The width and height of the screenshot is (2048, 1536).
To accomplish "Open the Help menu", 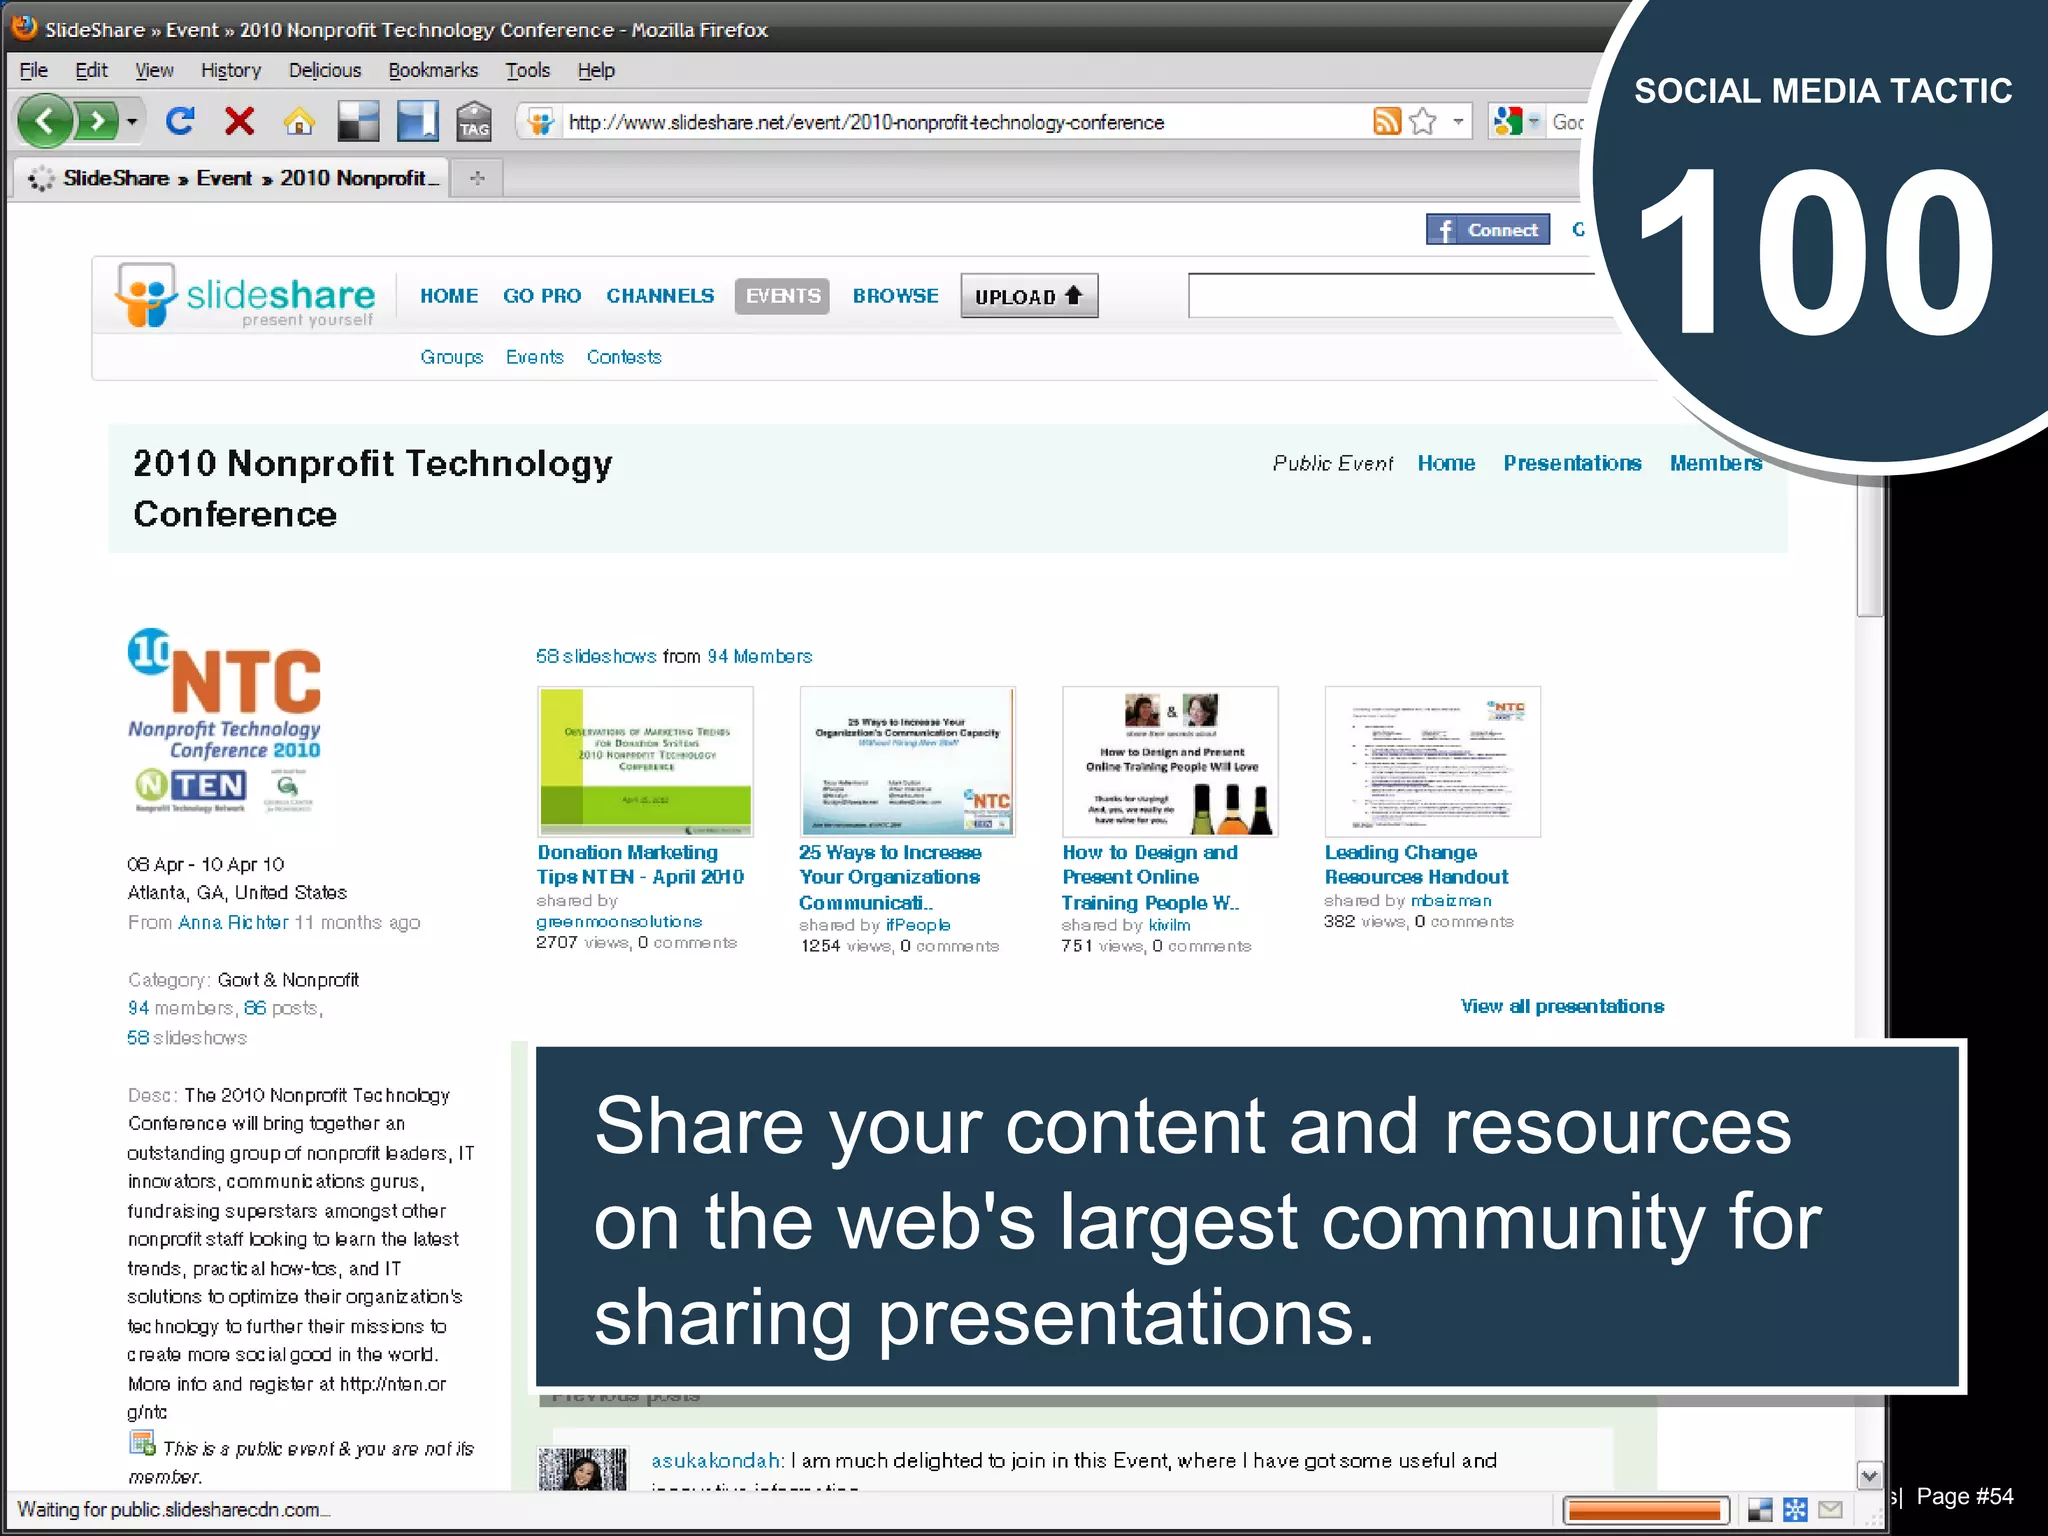I will pyautogui.click(x=596, y=70).
